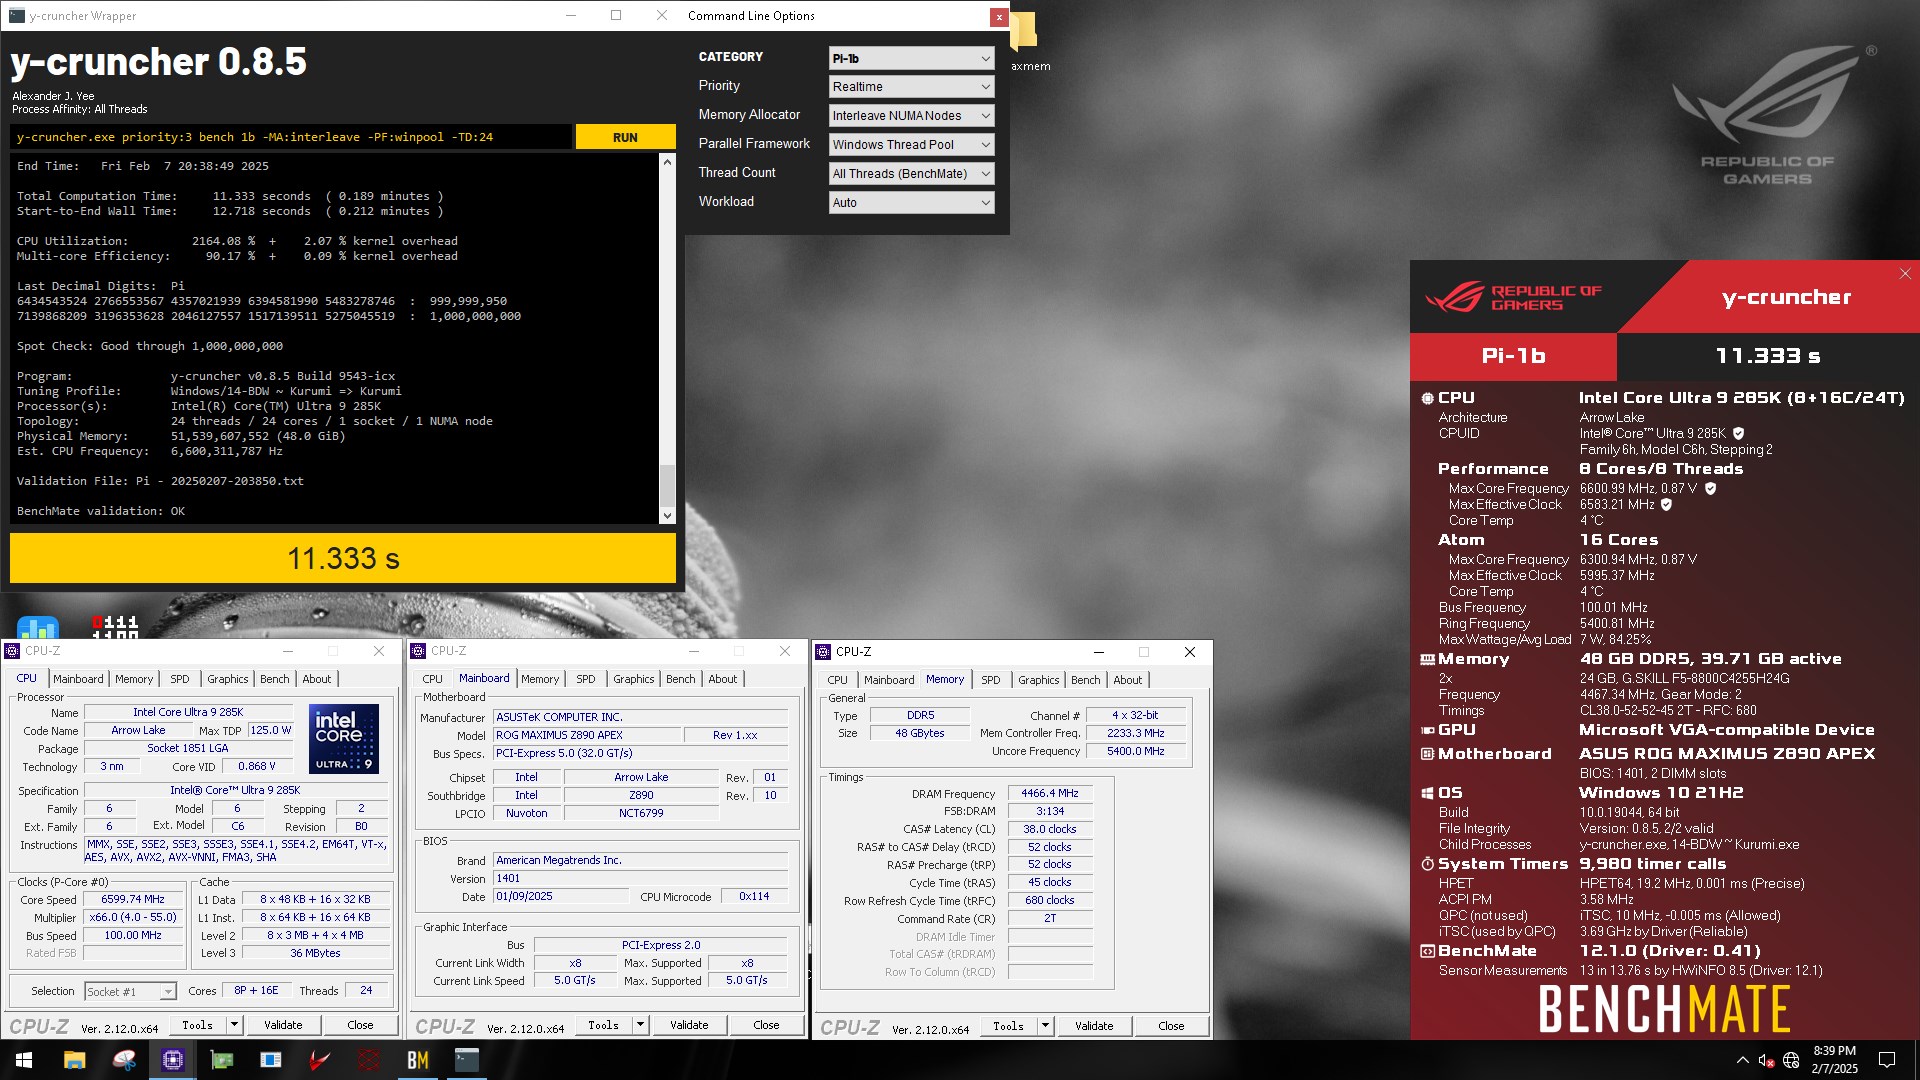
Task: Click Validate in the Memory CPU-Z window
Action: pos(1094,1026)
